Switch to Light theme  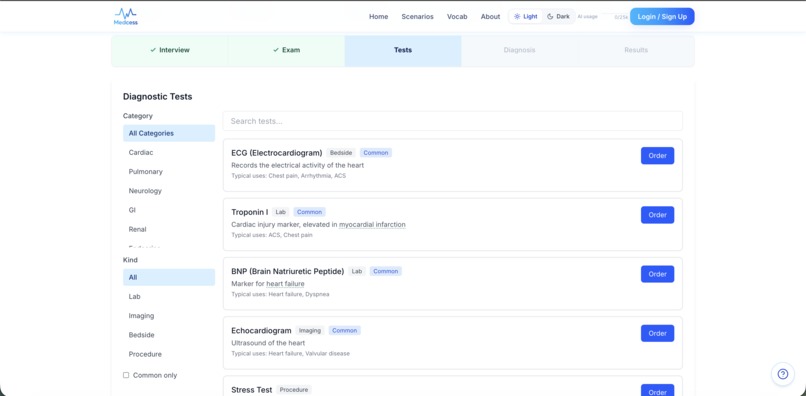click(526, 16)
